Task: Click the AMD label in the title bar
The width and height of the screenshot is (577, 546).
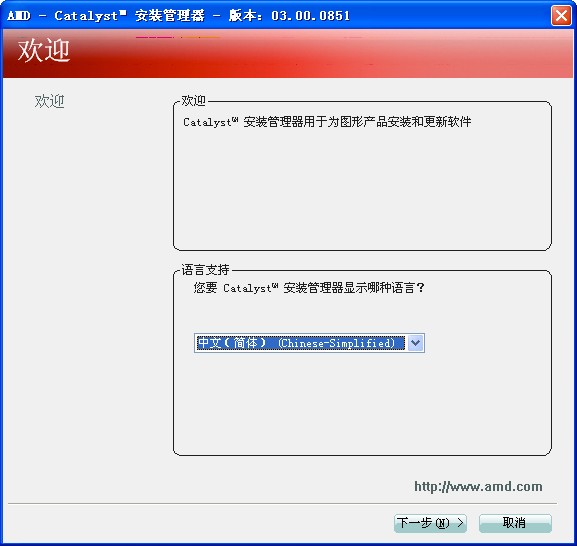Action: click(x=19, y=15)
